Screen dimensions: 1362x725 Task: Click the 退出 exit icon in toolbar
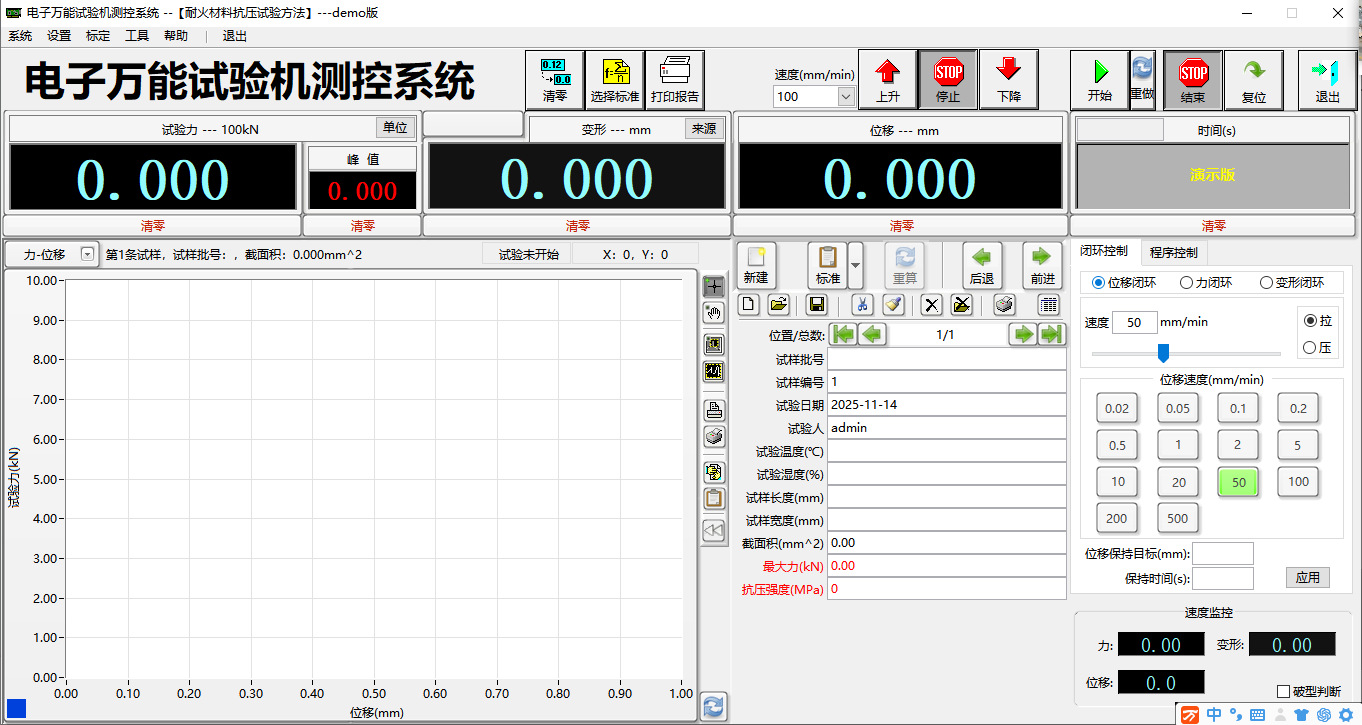pos(1327,80)
